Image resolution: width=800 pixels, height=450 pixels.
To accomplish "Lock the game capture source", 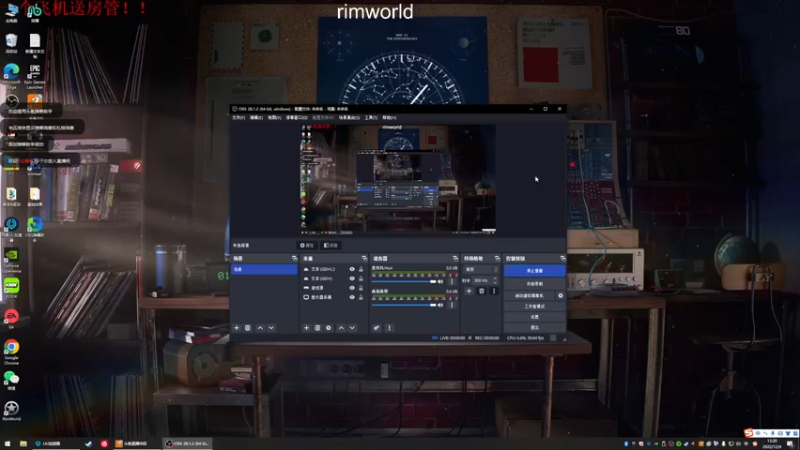I will point(361,288).
